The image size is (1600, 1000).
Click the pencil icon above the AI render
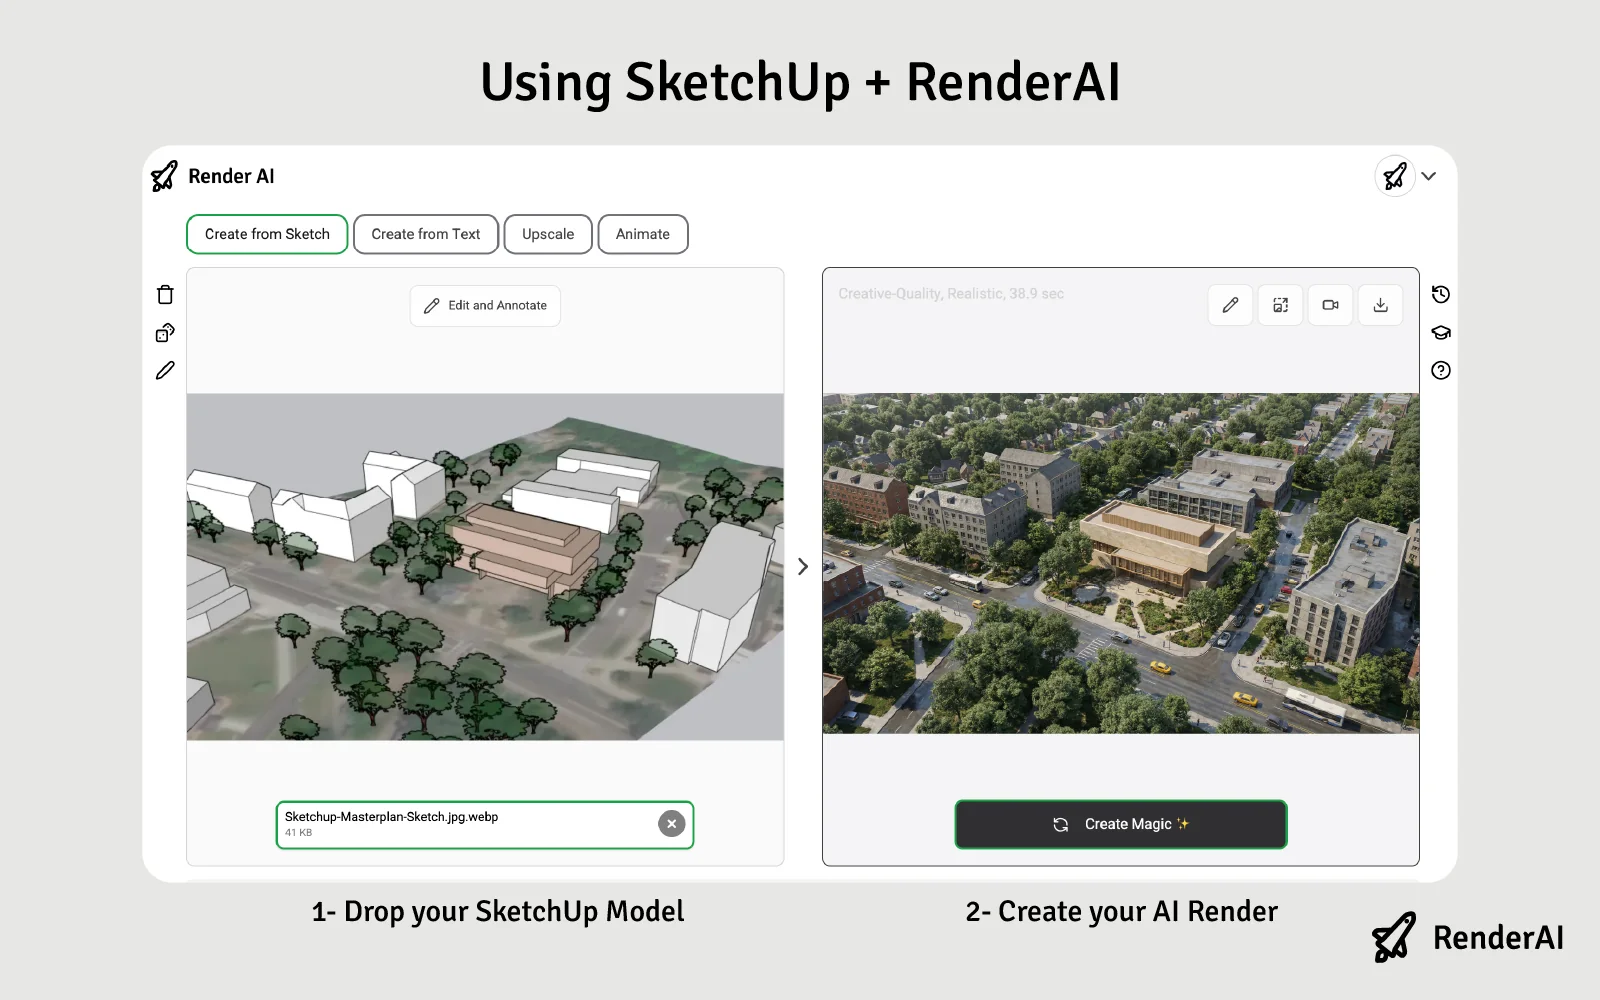coord(1230,305)
